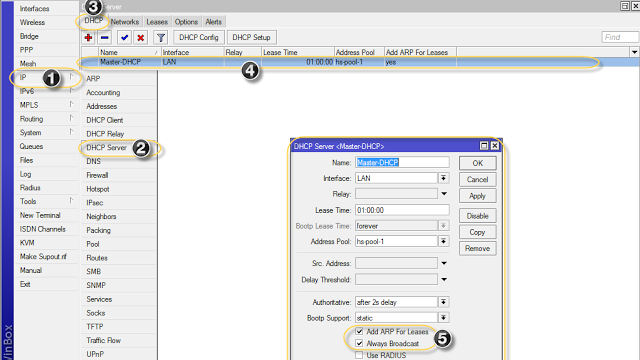Open the Address Pool dropdown hs-pool-1
Viewport: 640px width, 360px height.
443,241
